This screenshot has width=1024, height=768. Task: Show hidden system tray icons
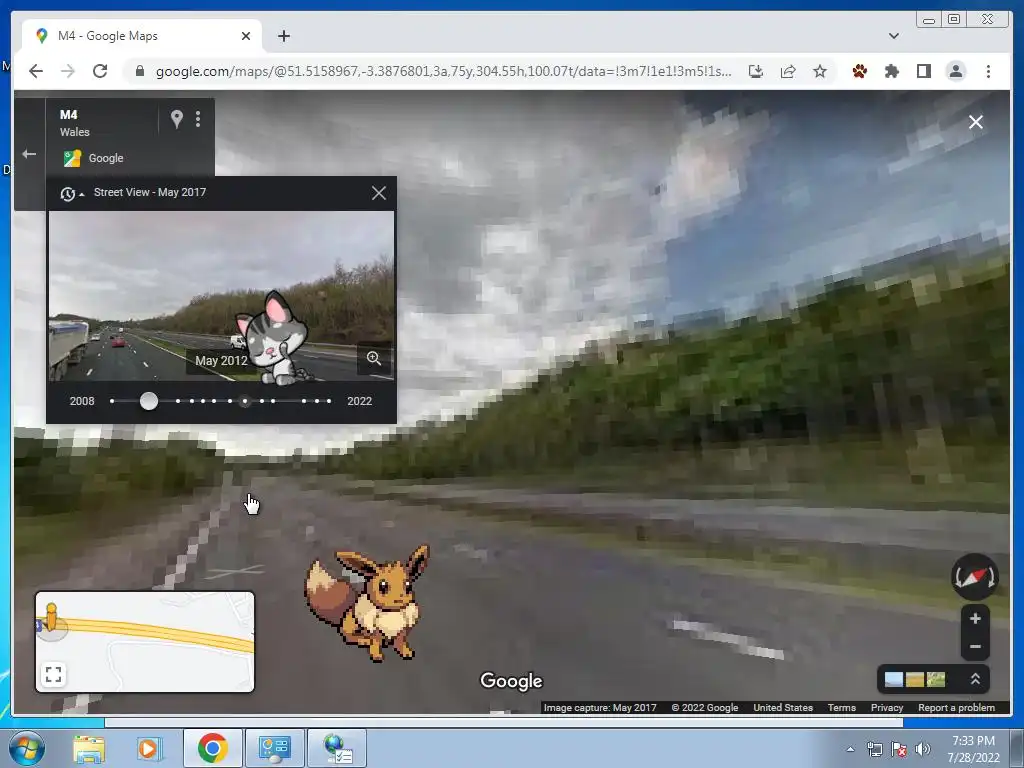click(850, 749)
